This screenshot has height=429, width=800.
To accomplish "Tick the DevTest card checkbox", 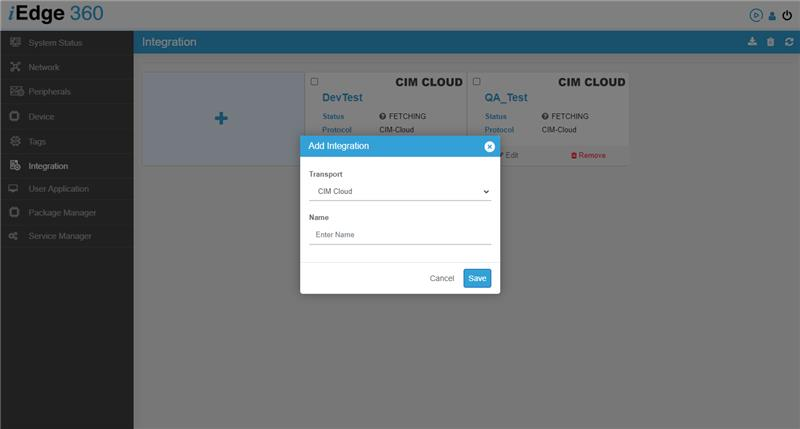I will point(315,82).
